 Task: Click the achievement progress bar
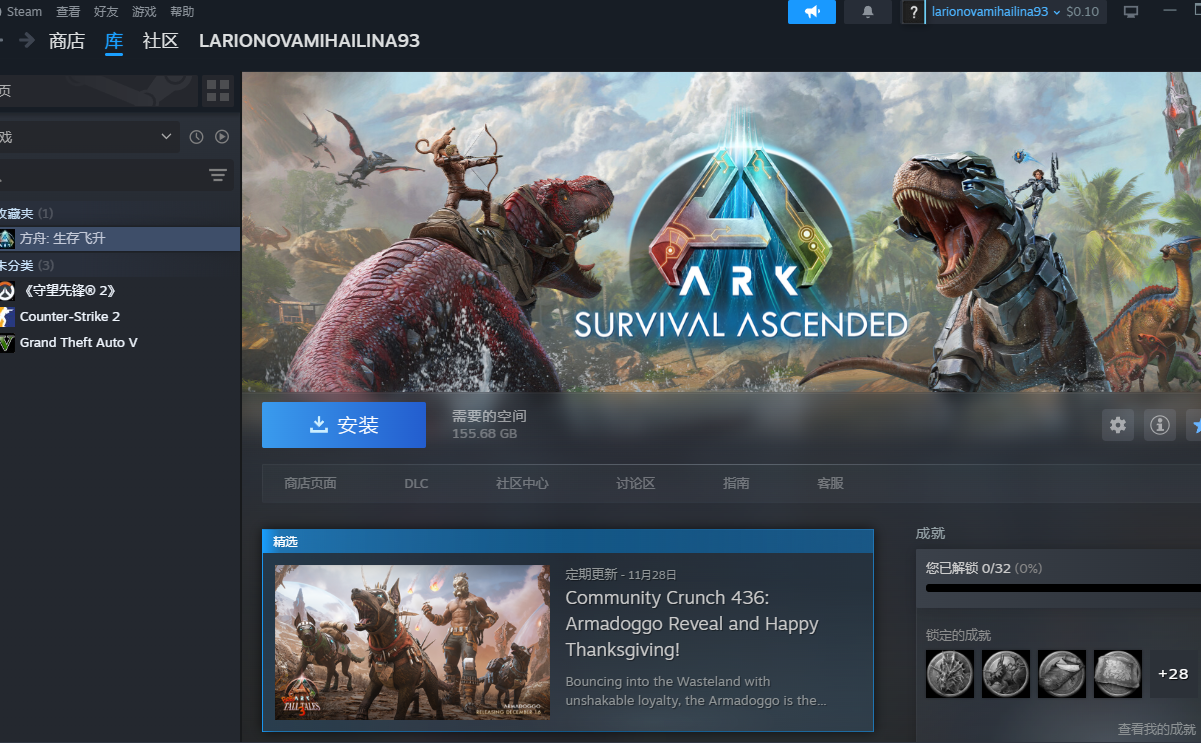[x=1062, y=588]
